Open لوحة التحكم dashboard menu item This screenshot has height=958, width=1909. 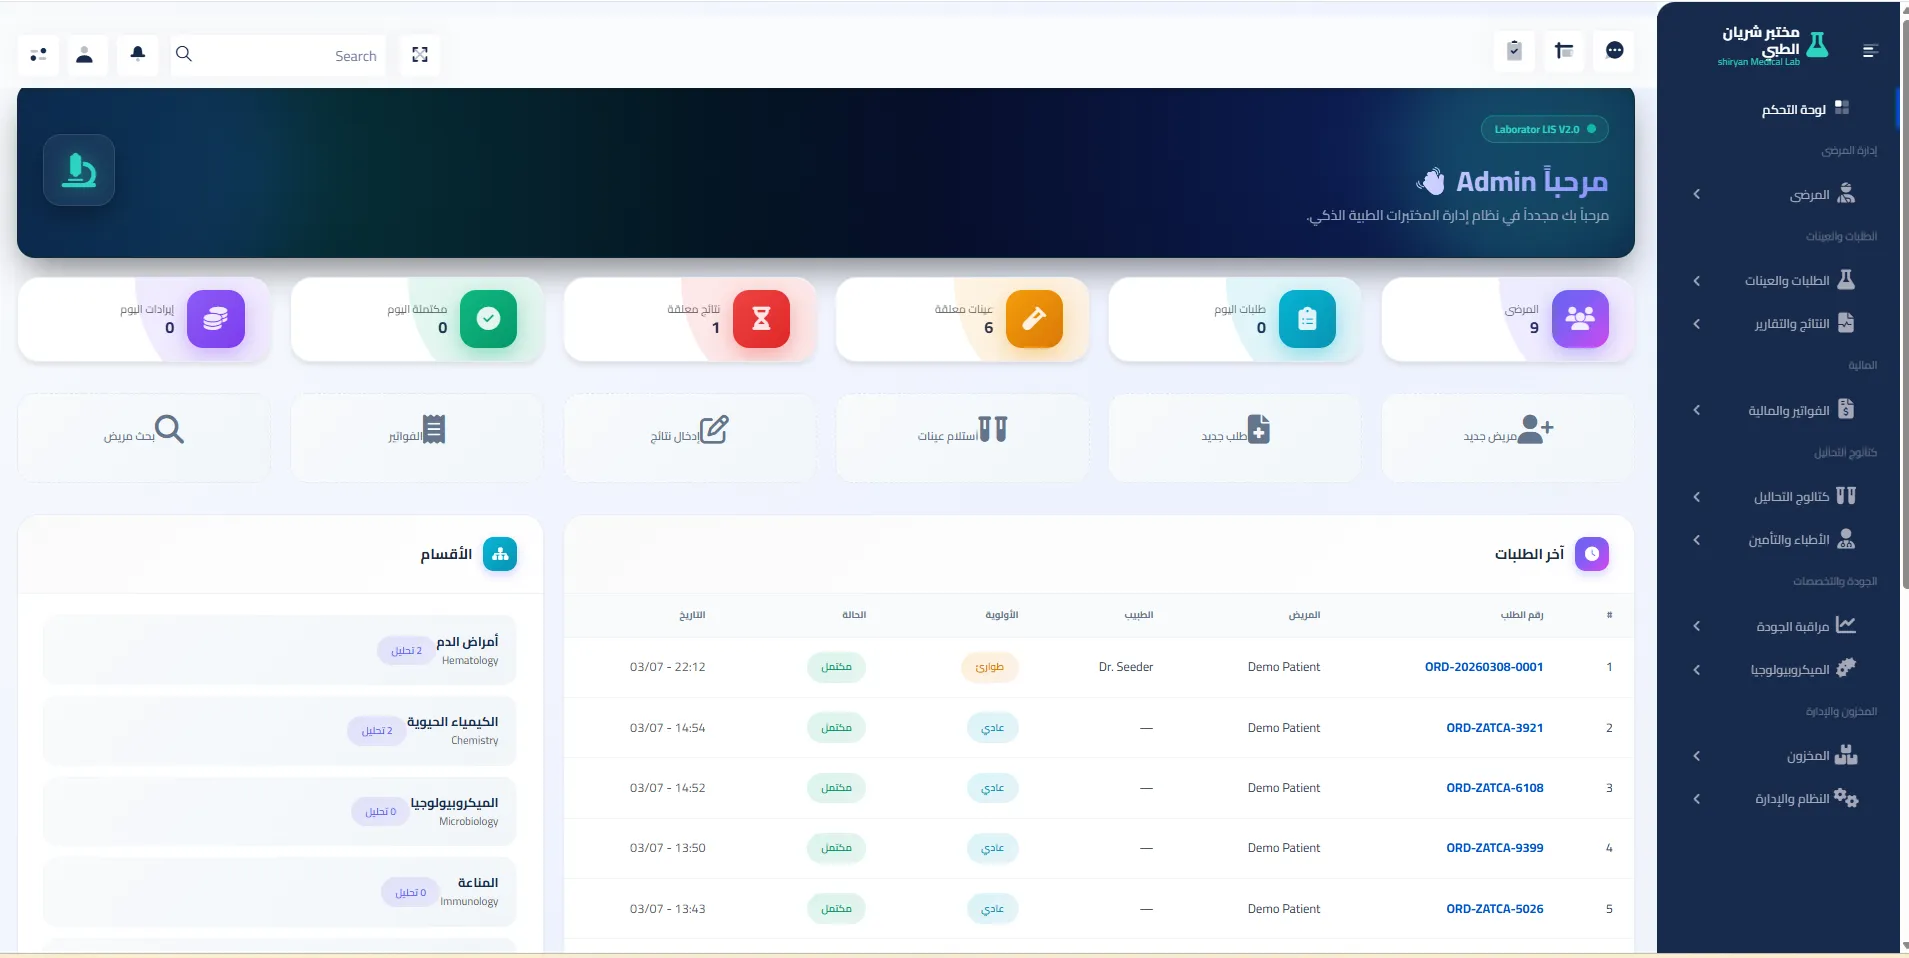click(x=1795, y=109)
